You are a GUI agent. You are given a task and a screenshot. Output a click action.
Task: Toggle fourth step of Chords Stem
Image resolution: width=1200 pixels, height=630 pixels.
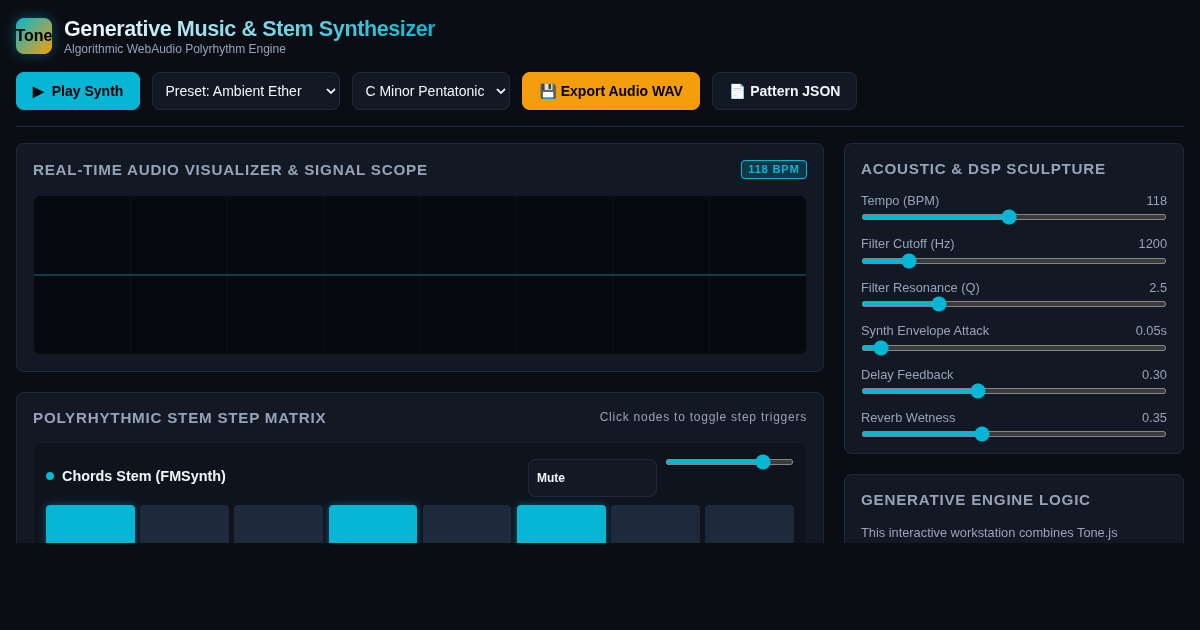click(373, 524)
